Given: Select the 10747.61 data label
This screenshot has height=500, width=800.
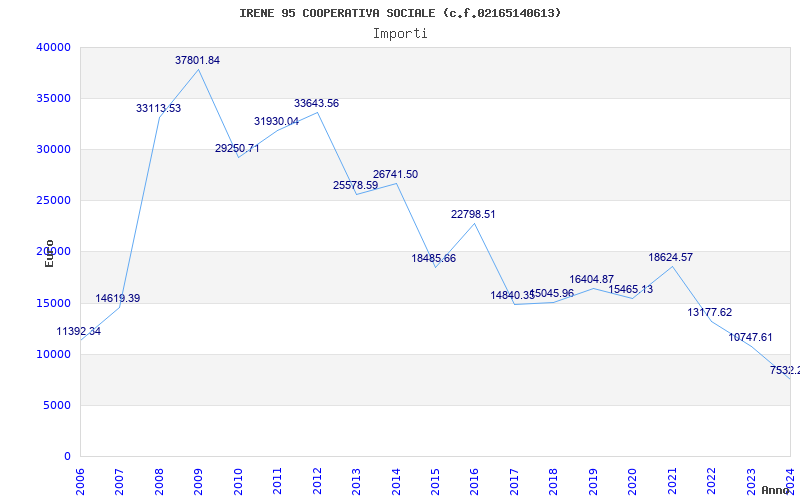Looking at the screenshot, I should 751,338.
